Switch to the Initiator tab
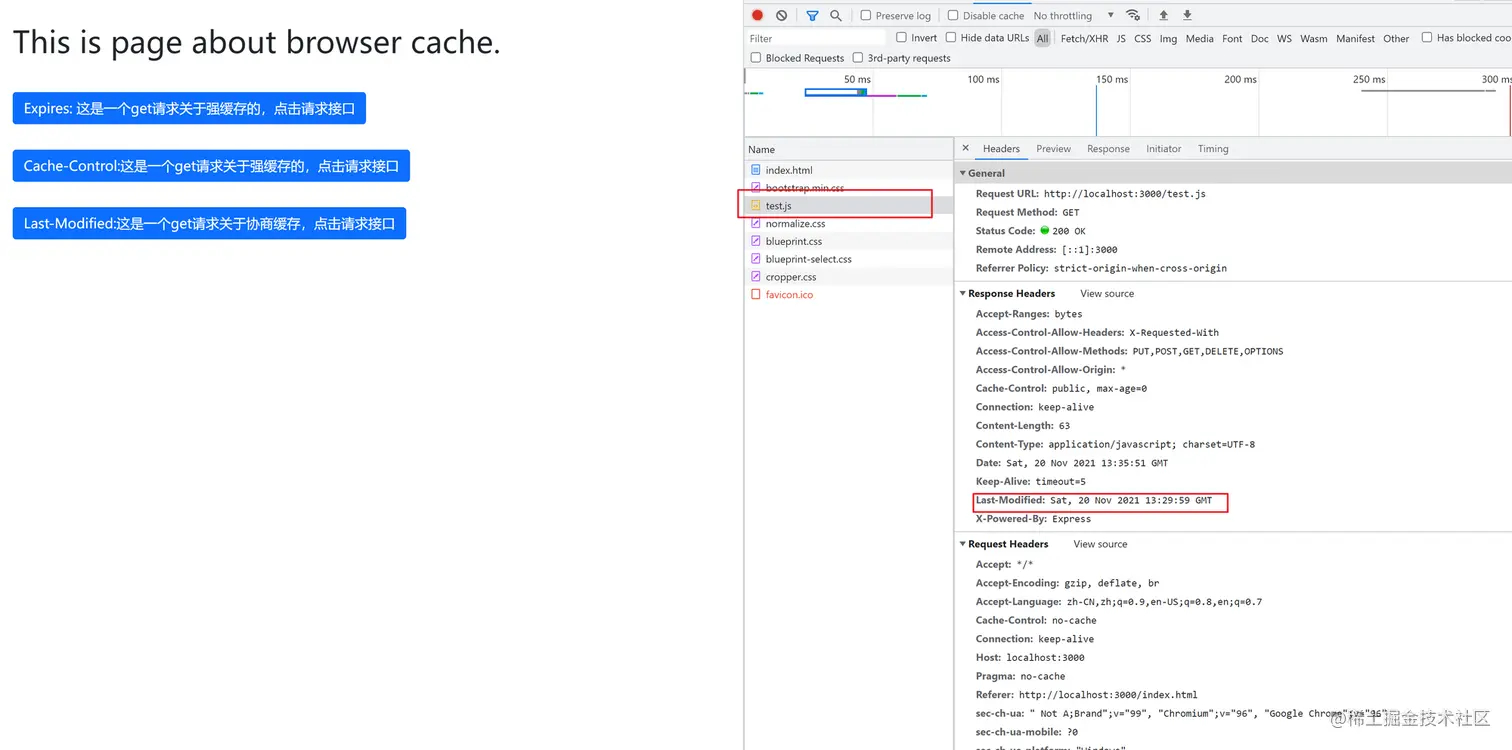 (1163, 149)
